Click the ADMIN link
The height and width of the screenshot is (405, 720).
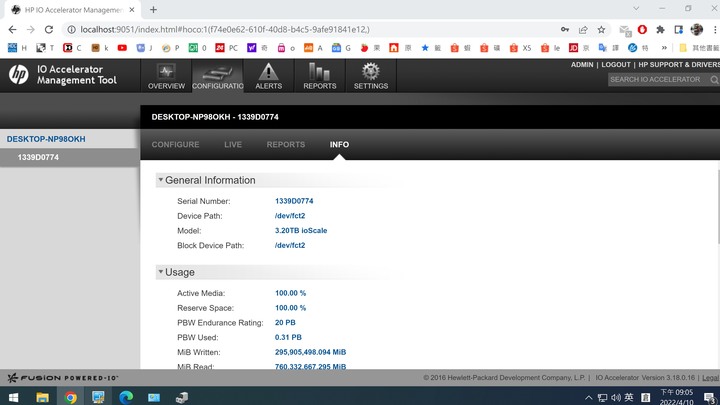pyautogui.click(x=582, y=65)
